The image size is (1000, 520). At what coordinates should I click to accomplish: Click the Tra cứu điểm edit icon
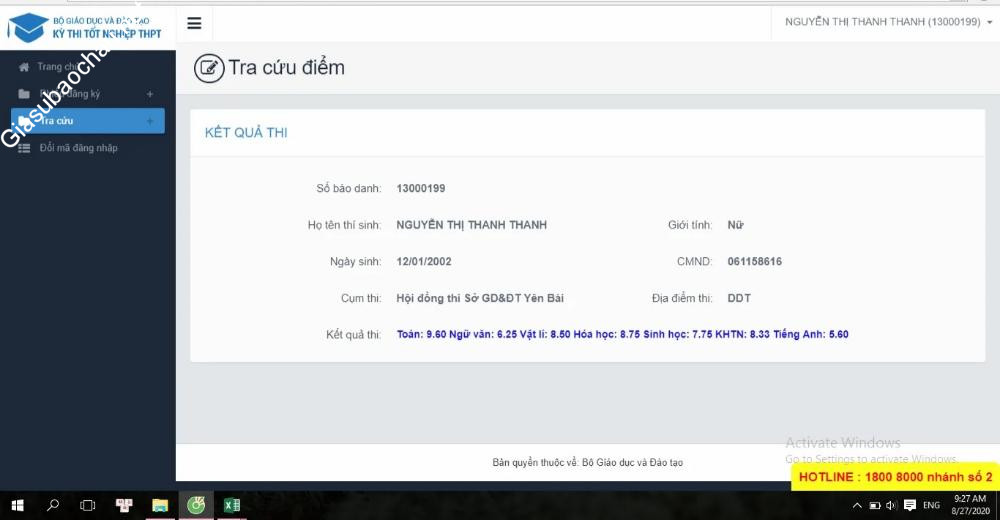coord(208,68)
